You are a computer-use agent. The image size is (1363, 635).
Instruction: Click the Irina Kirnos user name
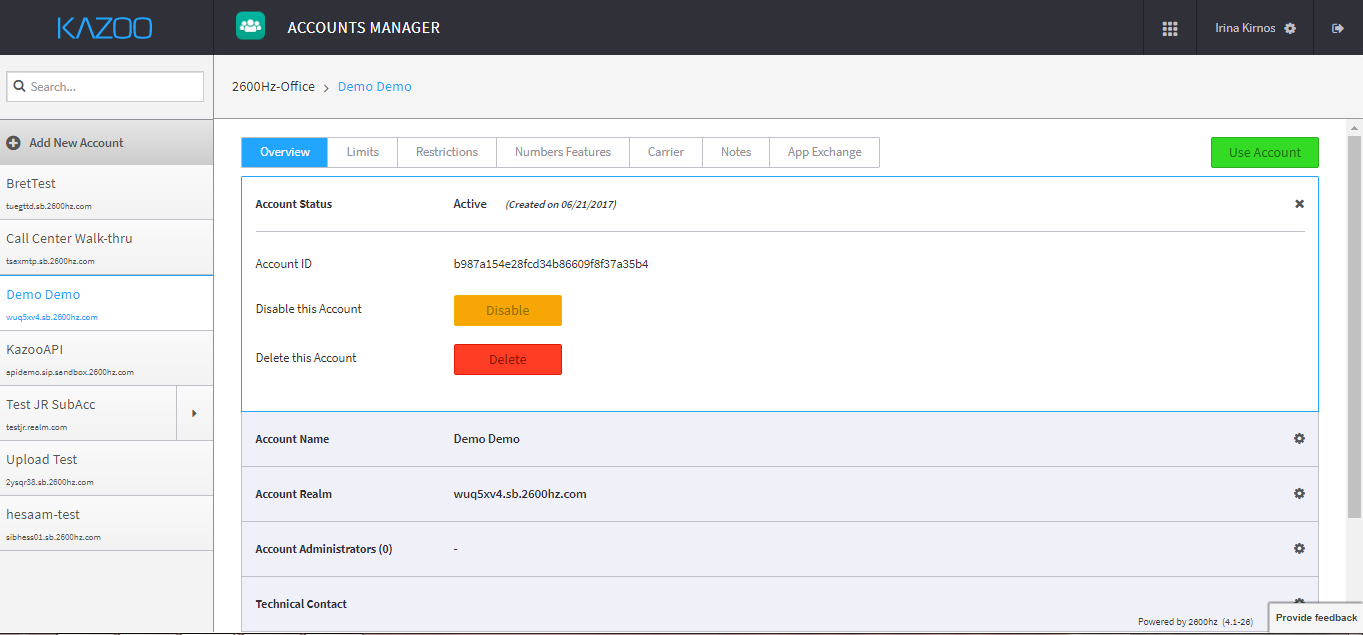click(x=1245, y=28)
